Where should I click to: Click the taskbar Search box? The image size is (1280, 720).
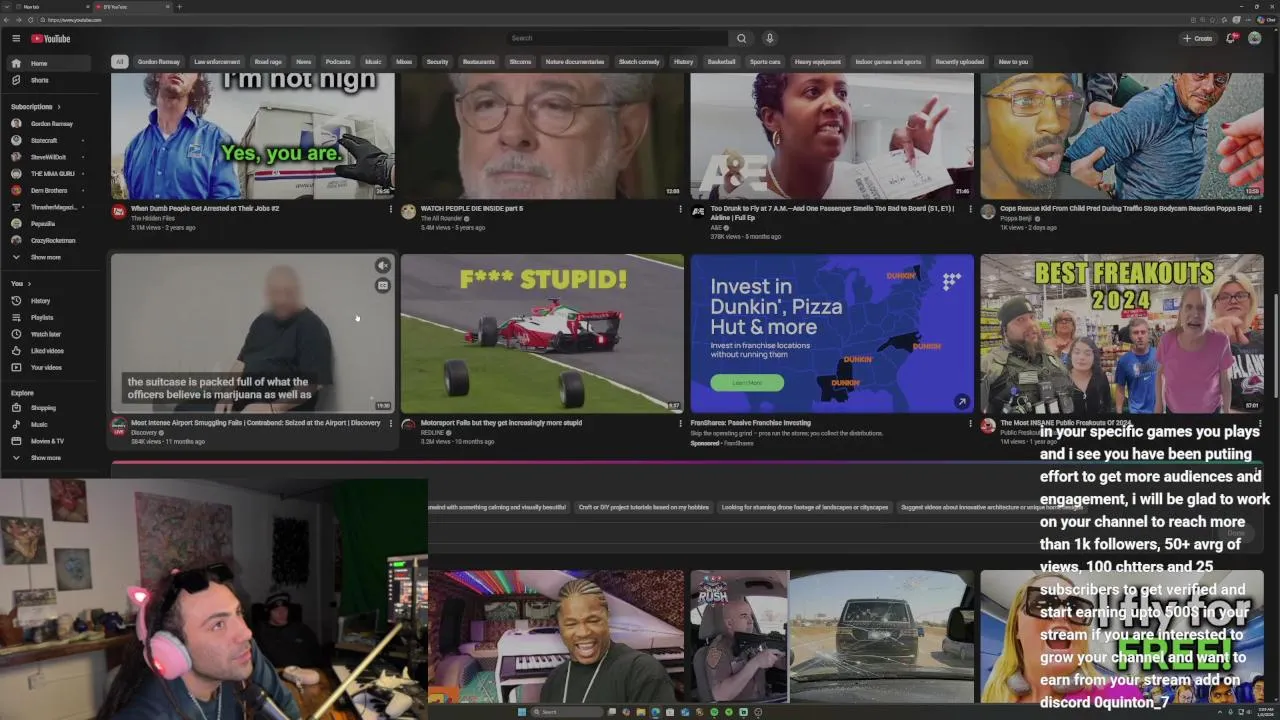[x=566, y=712]
